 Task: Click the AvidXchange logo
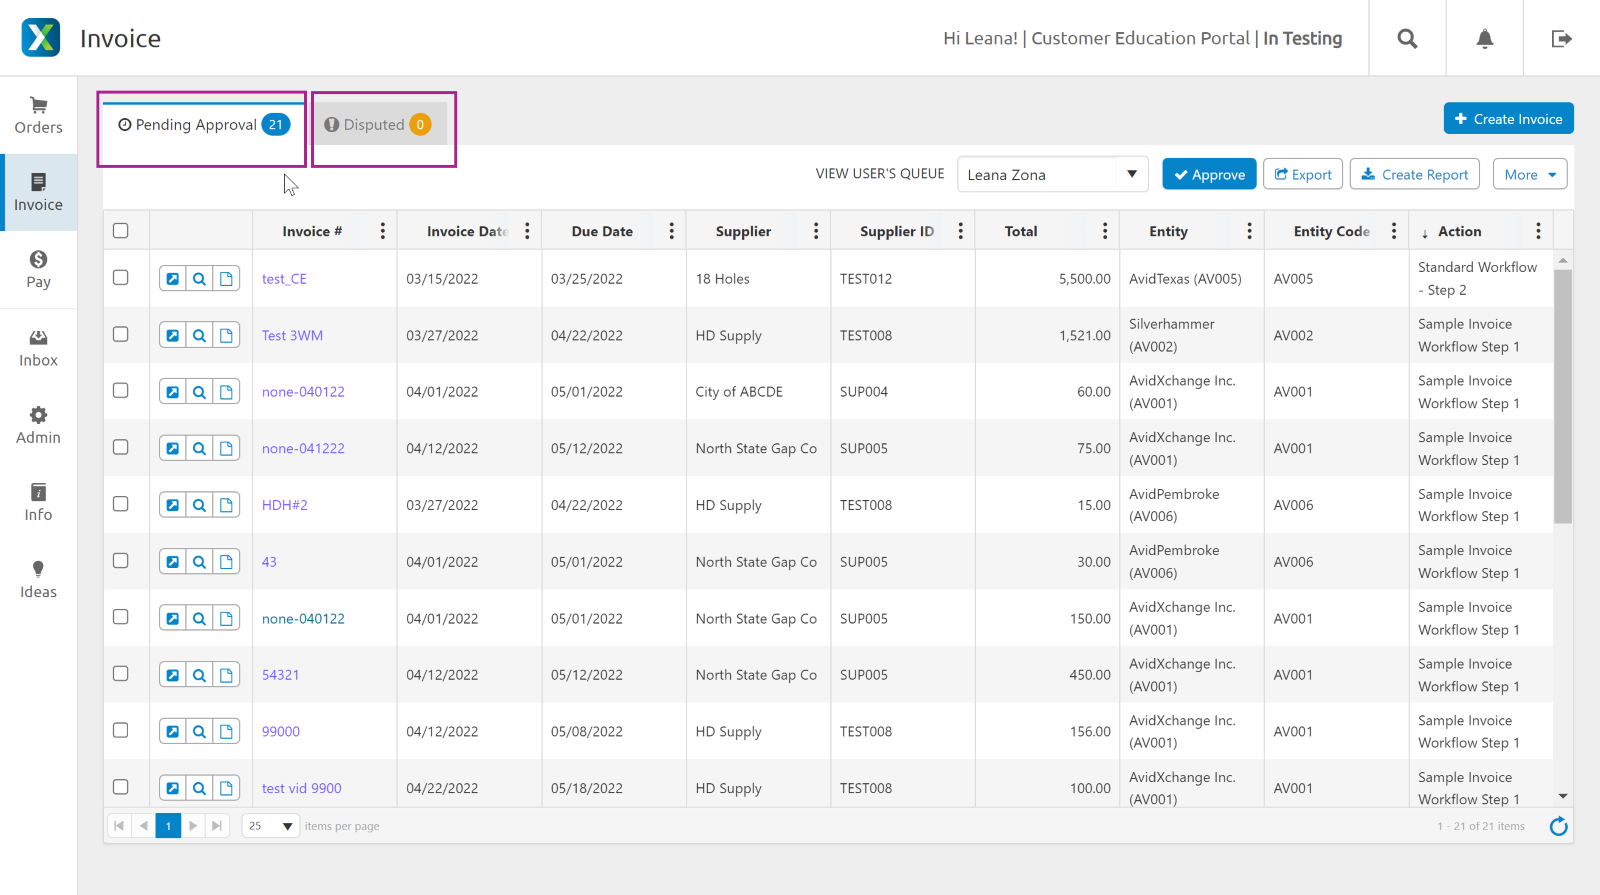pos(41,38)
